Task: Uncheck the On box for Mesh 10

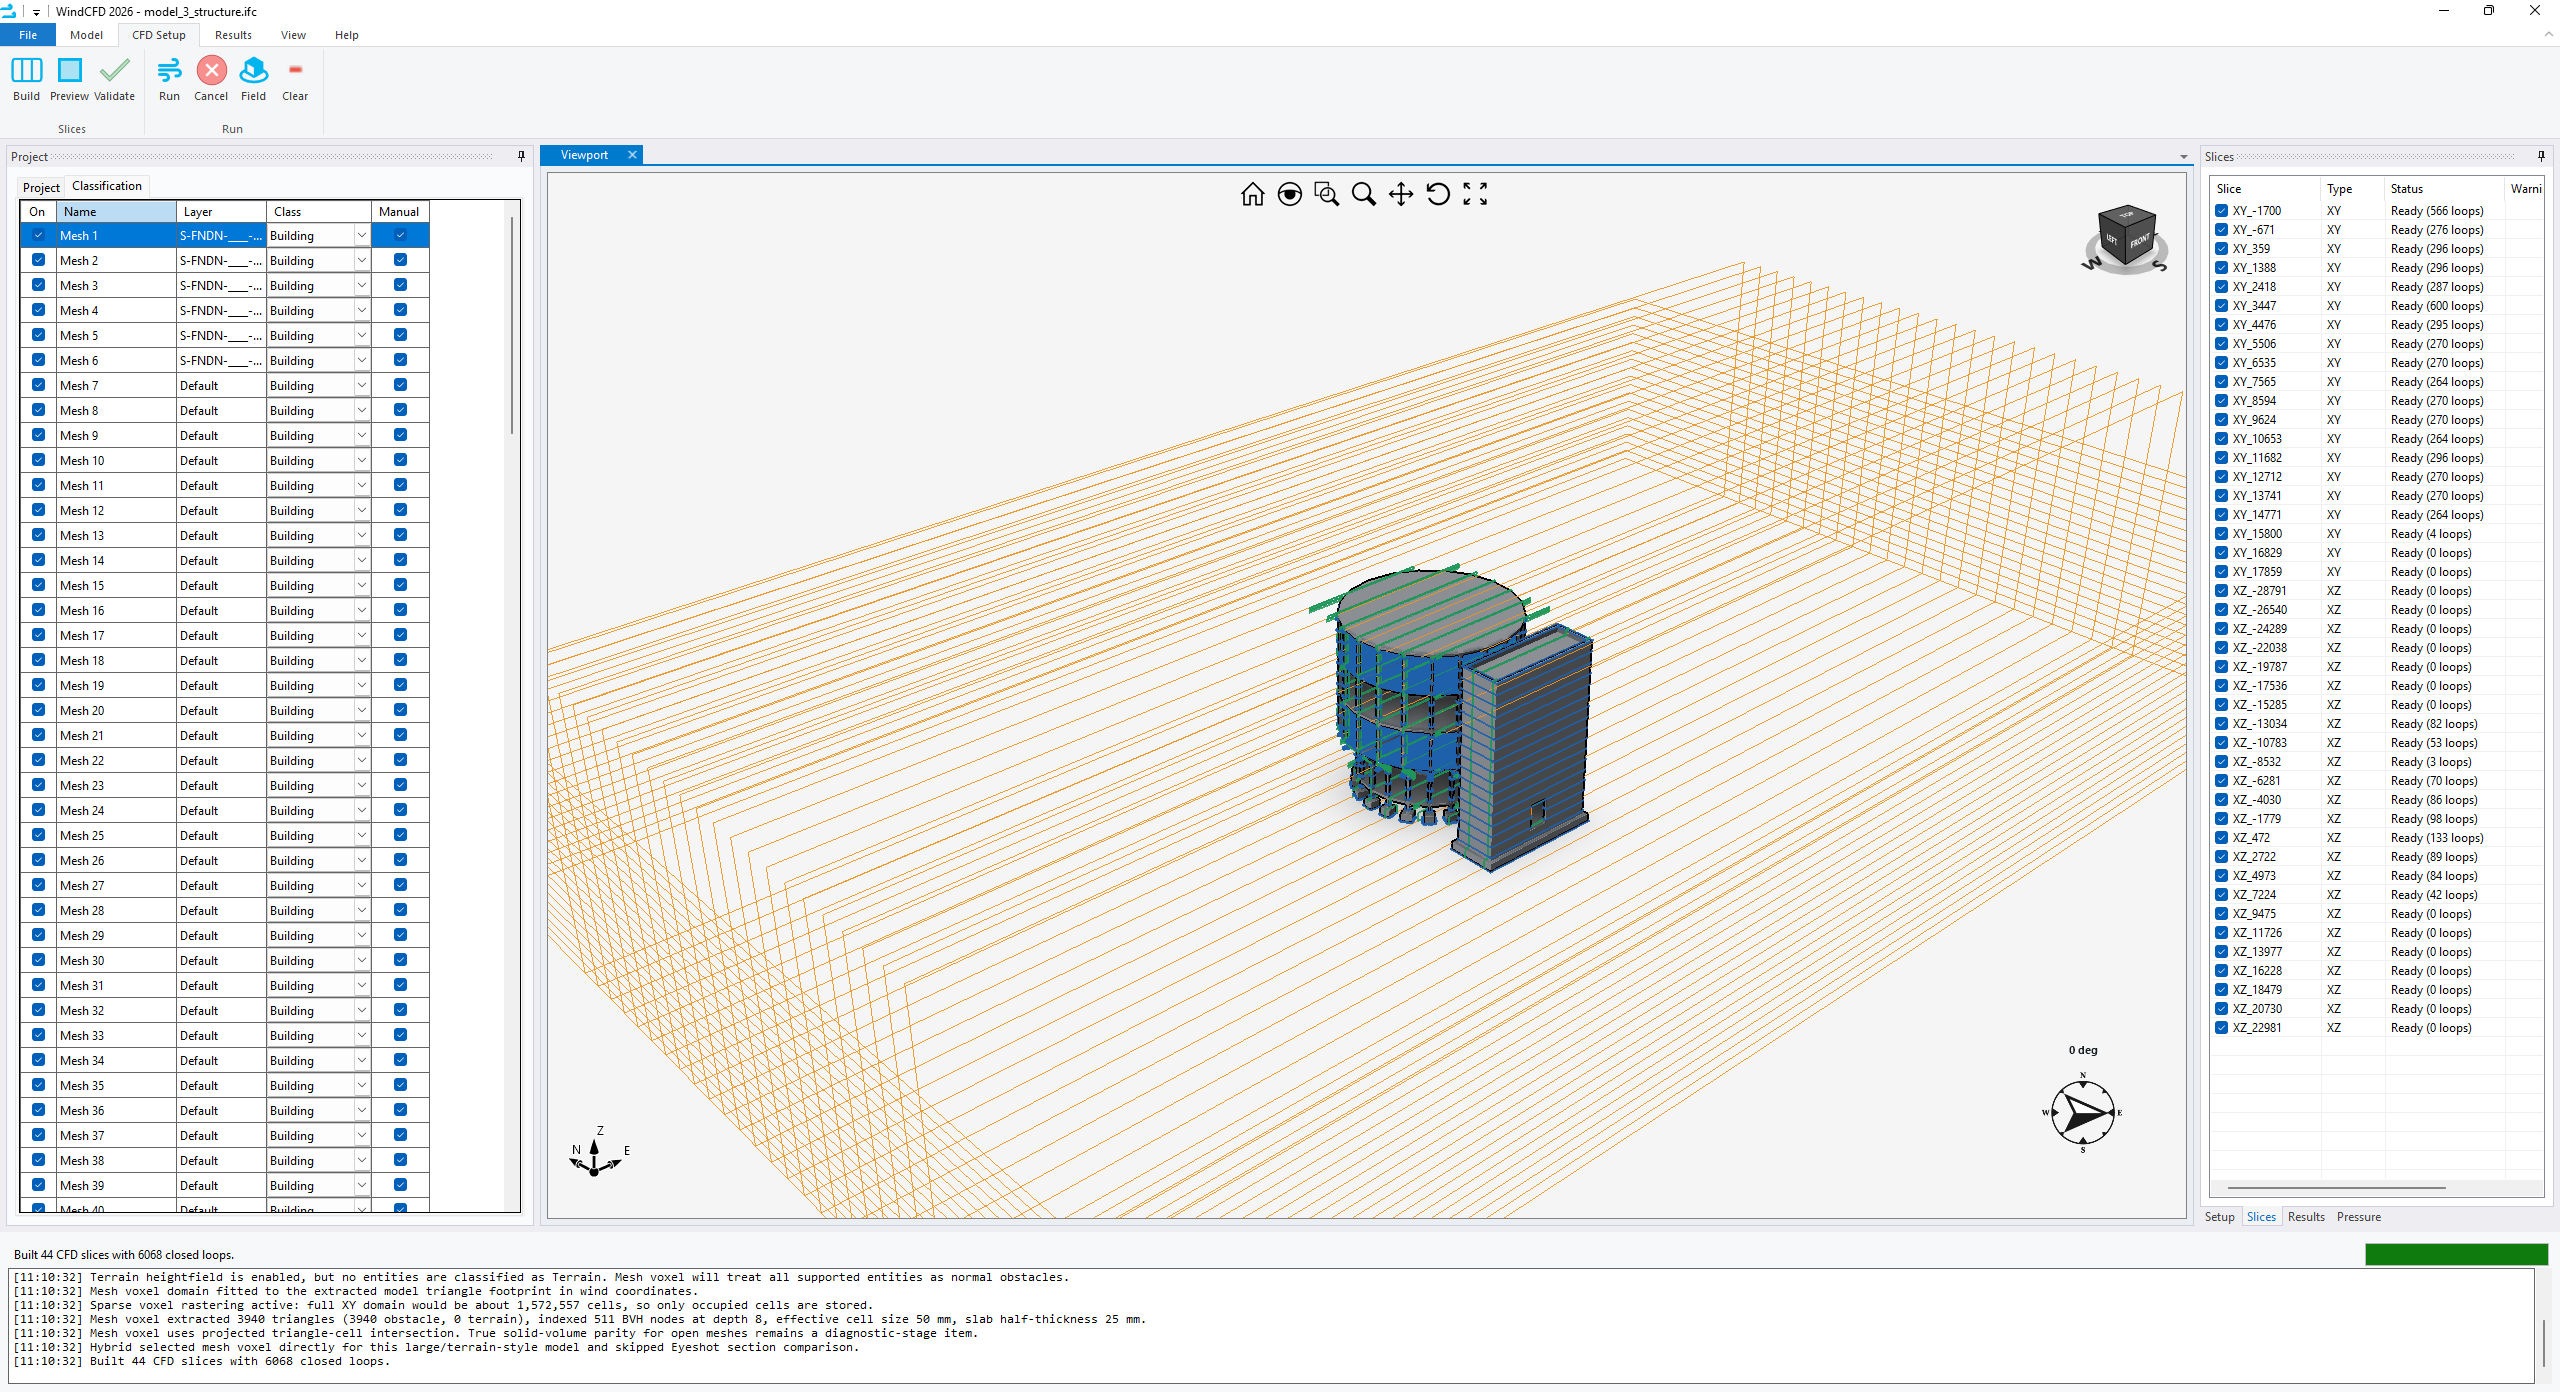Action: (38, 460)
